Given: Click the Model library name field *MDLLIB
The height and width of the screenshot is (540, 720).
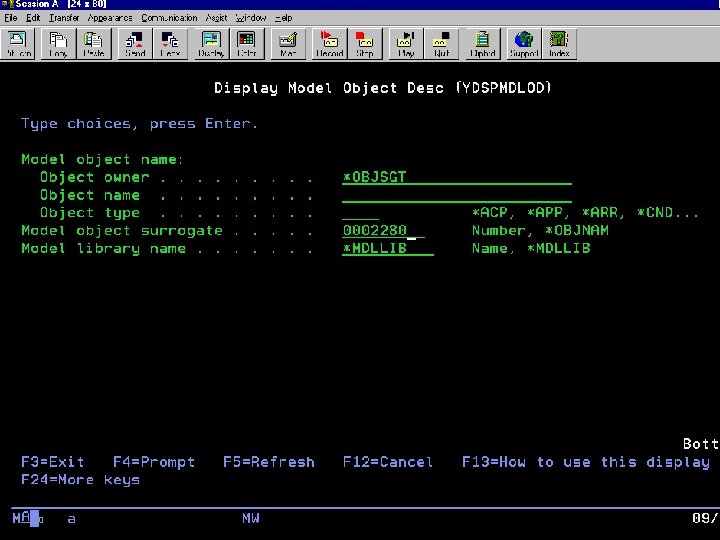Looking at the screenshot, I should pos(388,249).
